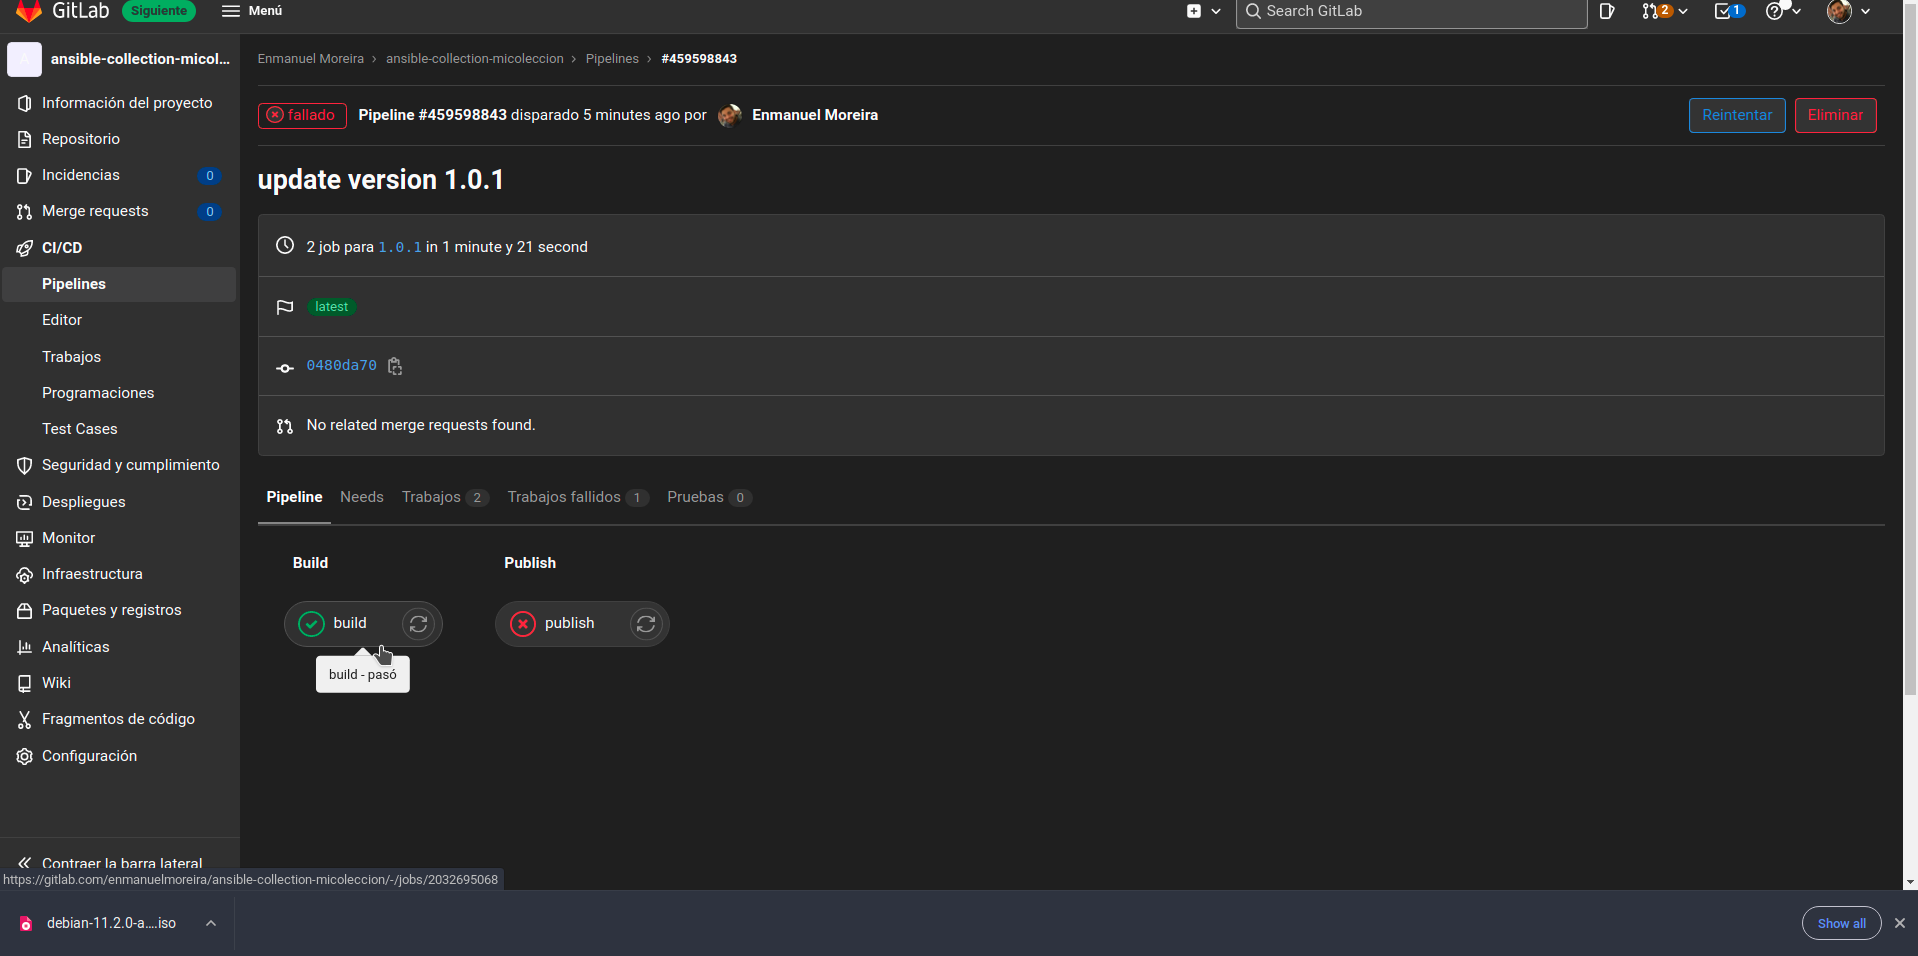Select Pipelines under CI/CD
Screen dimensions: 1918x956
[x=119, y=284]
